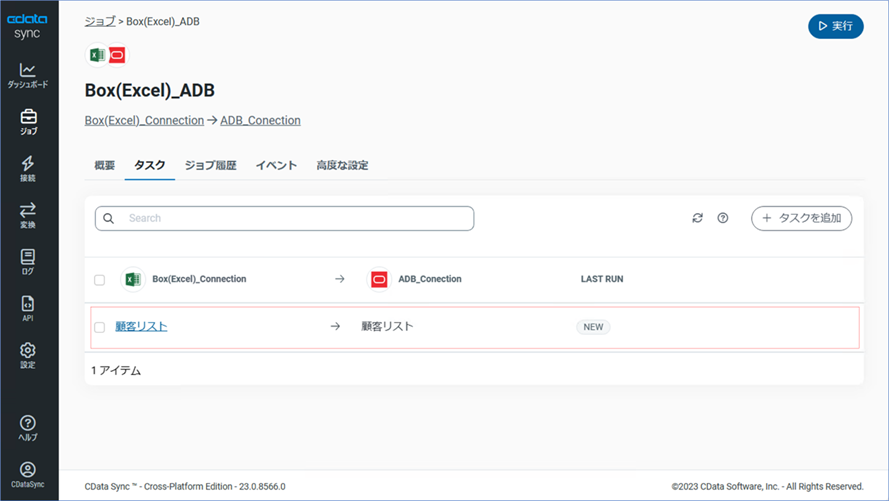Refresh the task list
Screen dimensions: 889x501
[x=697, y=218]
